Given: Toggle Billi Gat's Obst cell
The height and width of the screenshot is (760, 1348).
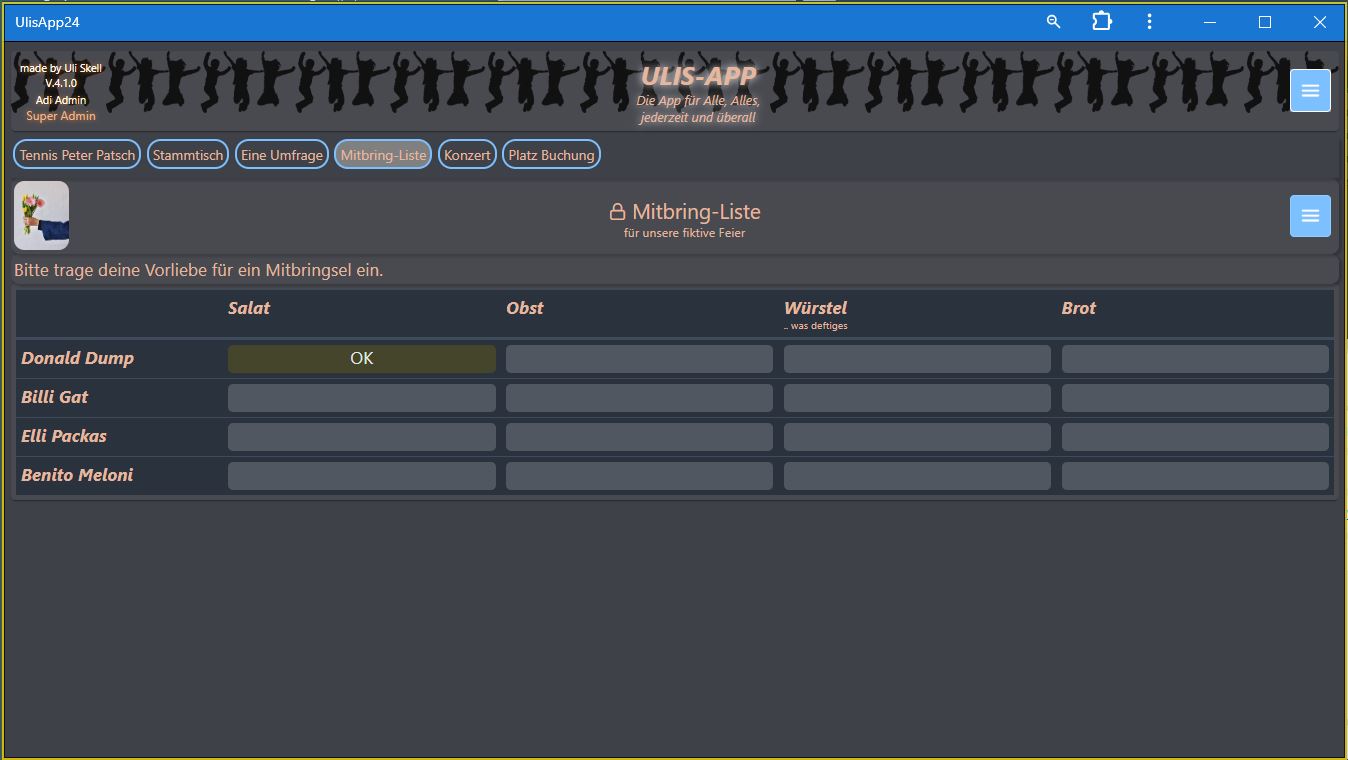Looking at the screenshot, I should click(639, 398).
